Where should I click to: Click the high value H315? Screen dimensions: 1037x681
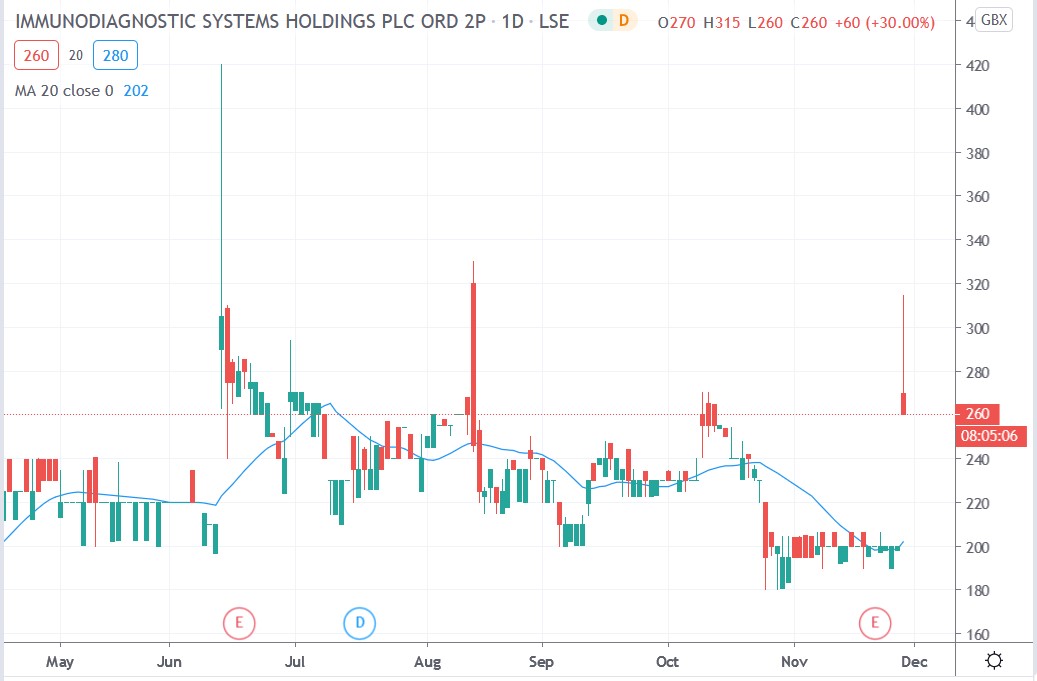tap(722, 22)
